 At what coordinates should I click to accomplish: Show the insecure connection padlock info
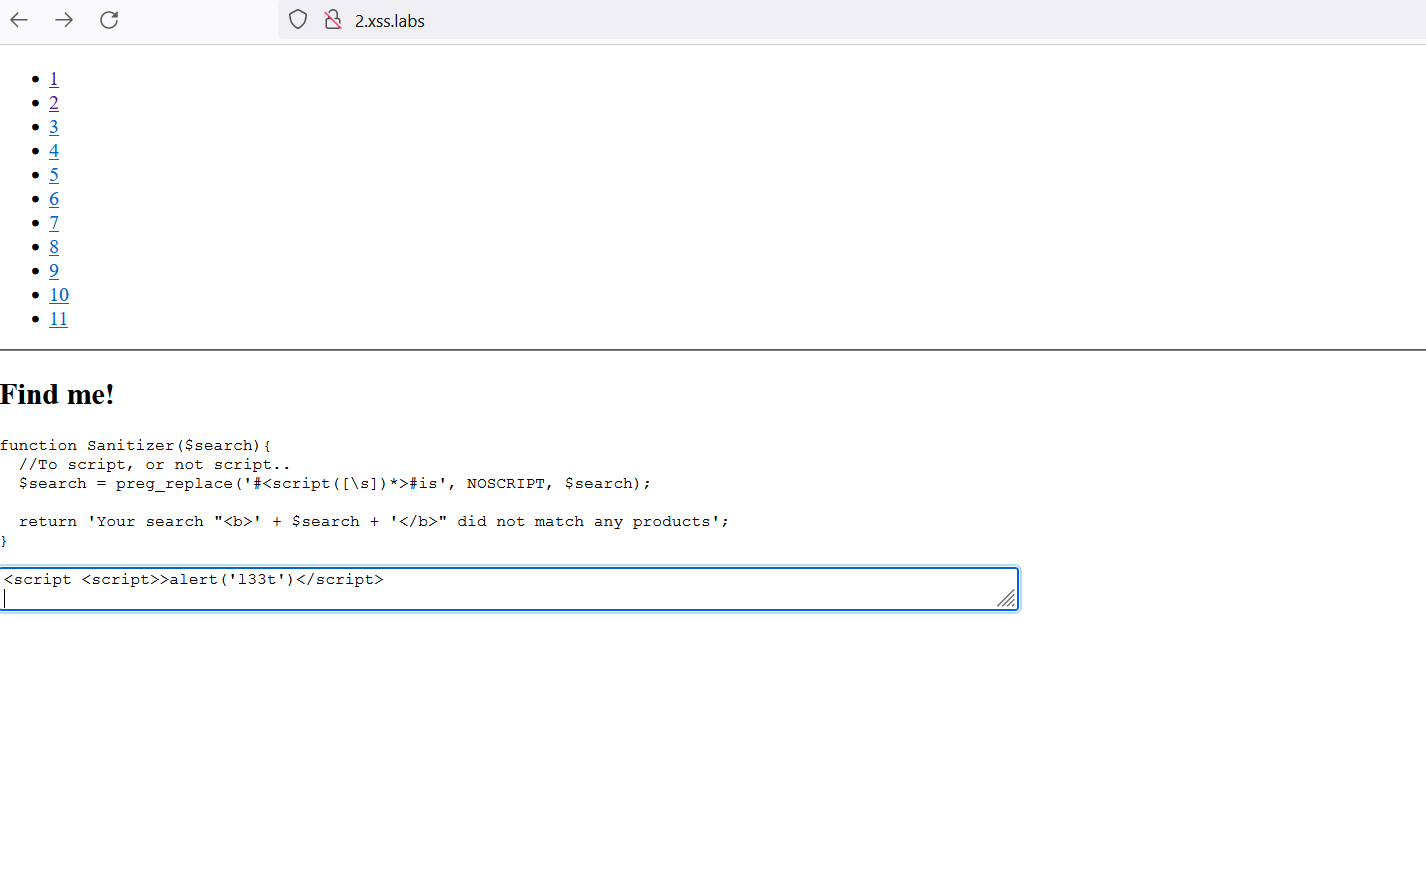tap(333, 20)
